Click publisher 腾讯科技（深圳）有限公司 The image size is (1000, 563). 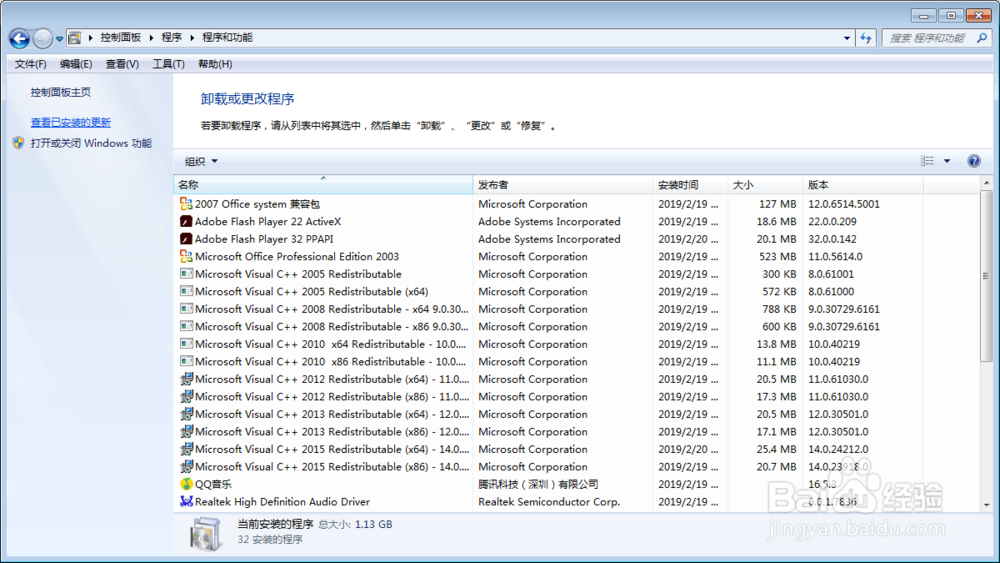[x=538, y=485]
